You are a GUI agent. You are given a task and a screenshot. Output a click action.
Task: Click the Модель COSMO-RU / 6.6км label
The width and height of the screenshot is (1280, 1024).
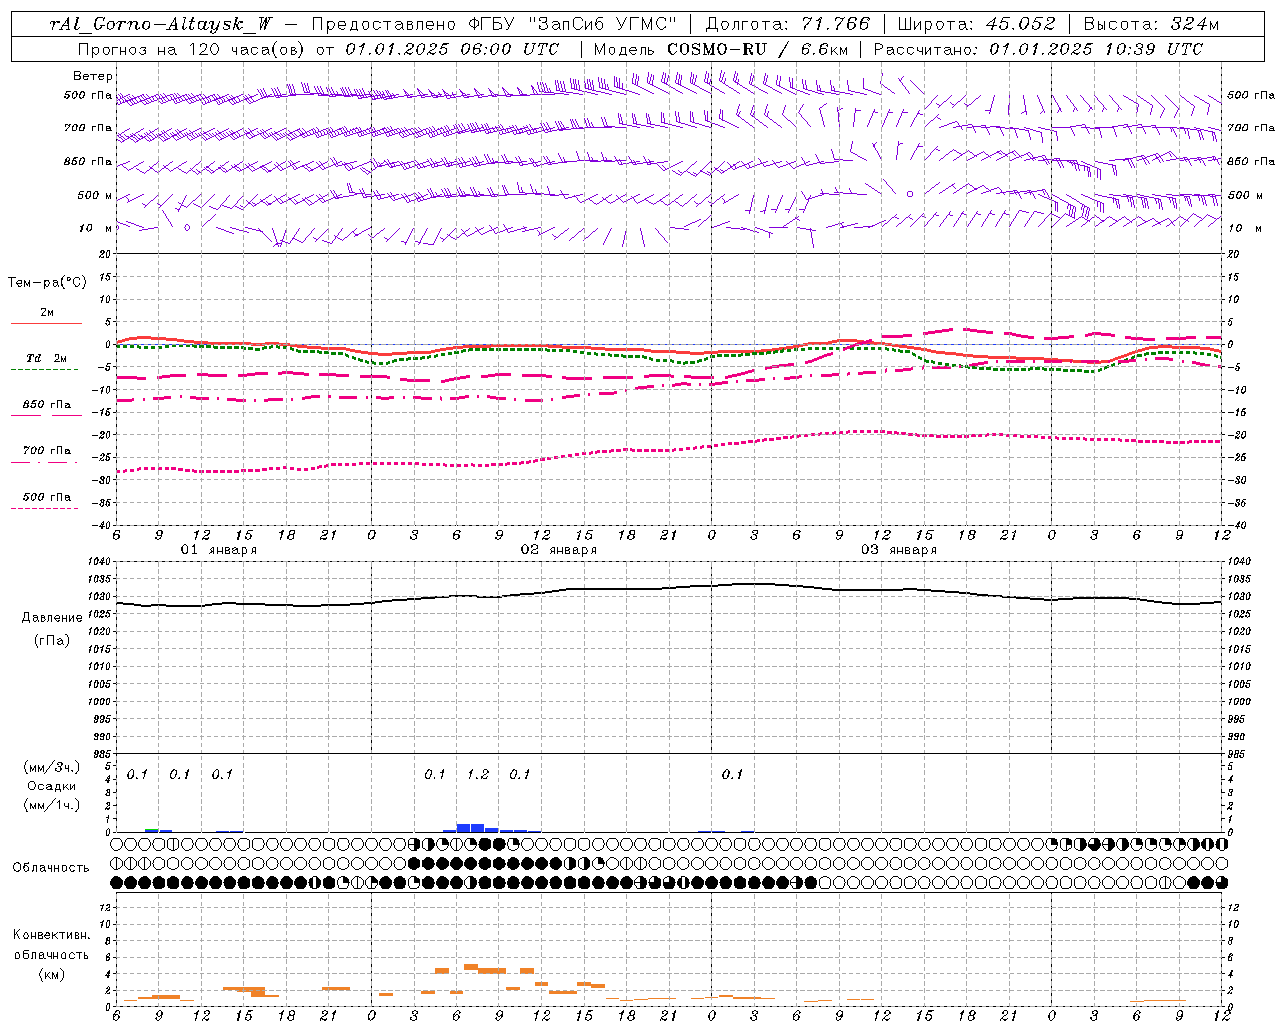coord(721,49)
